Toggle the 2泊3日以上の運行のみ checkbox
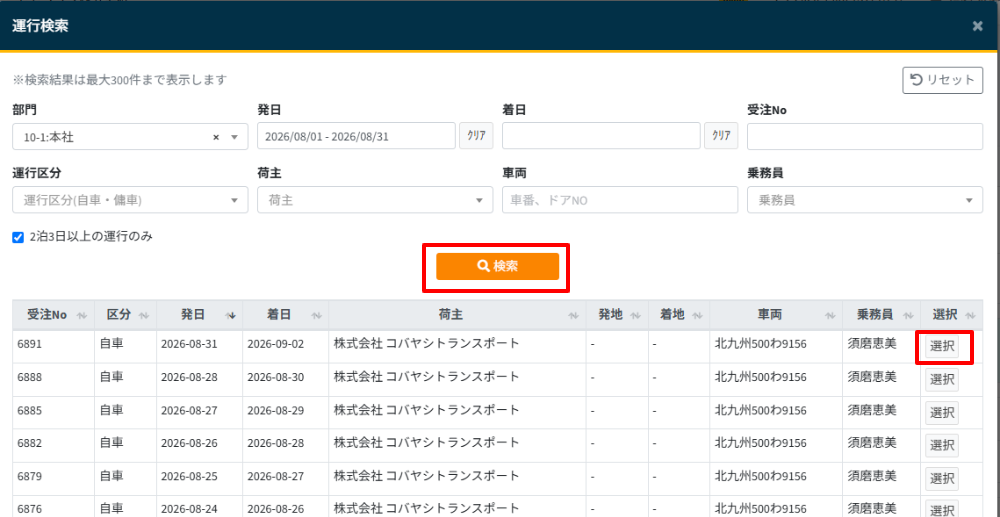The height and width of the screenshot is (517, 1000). point(18,237)
